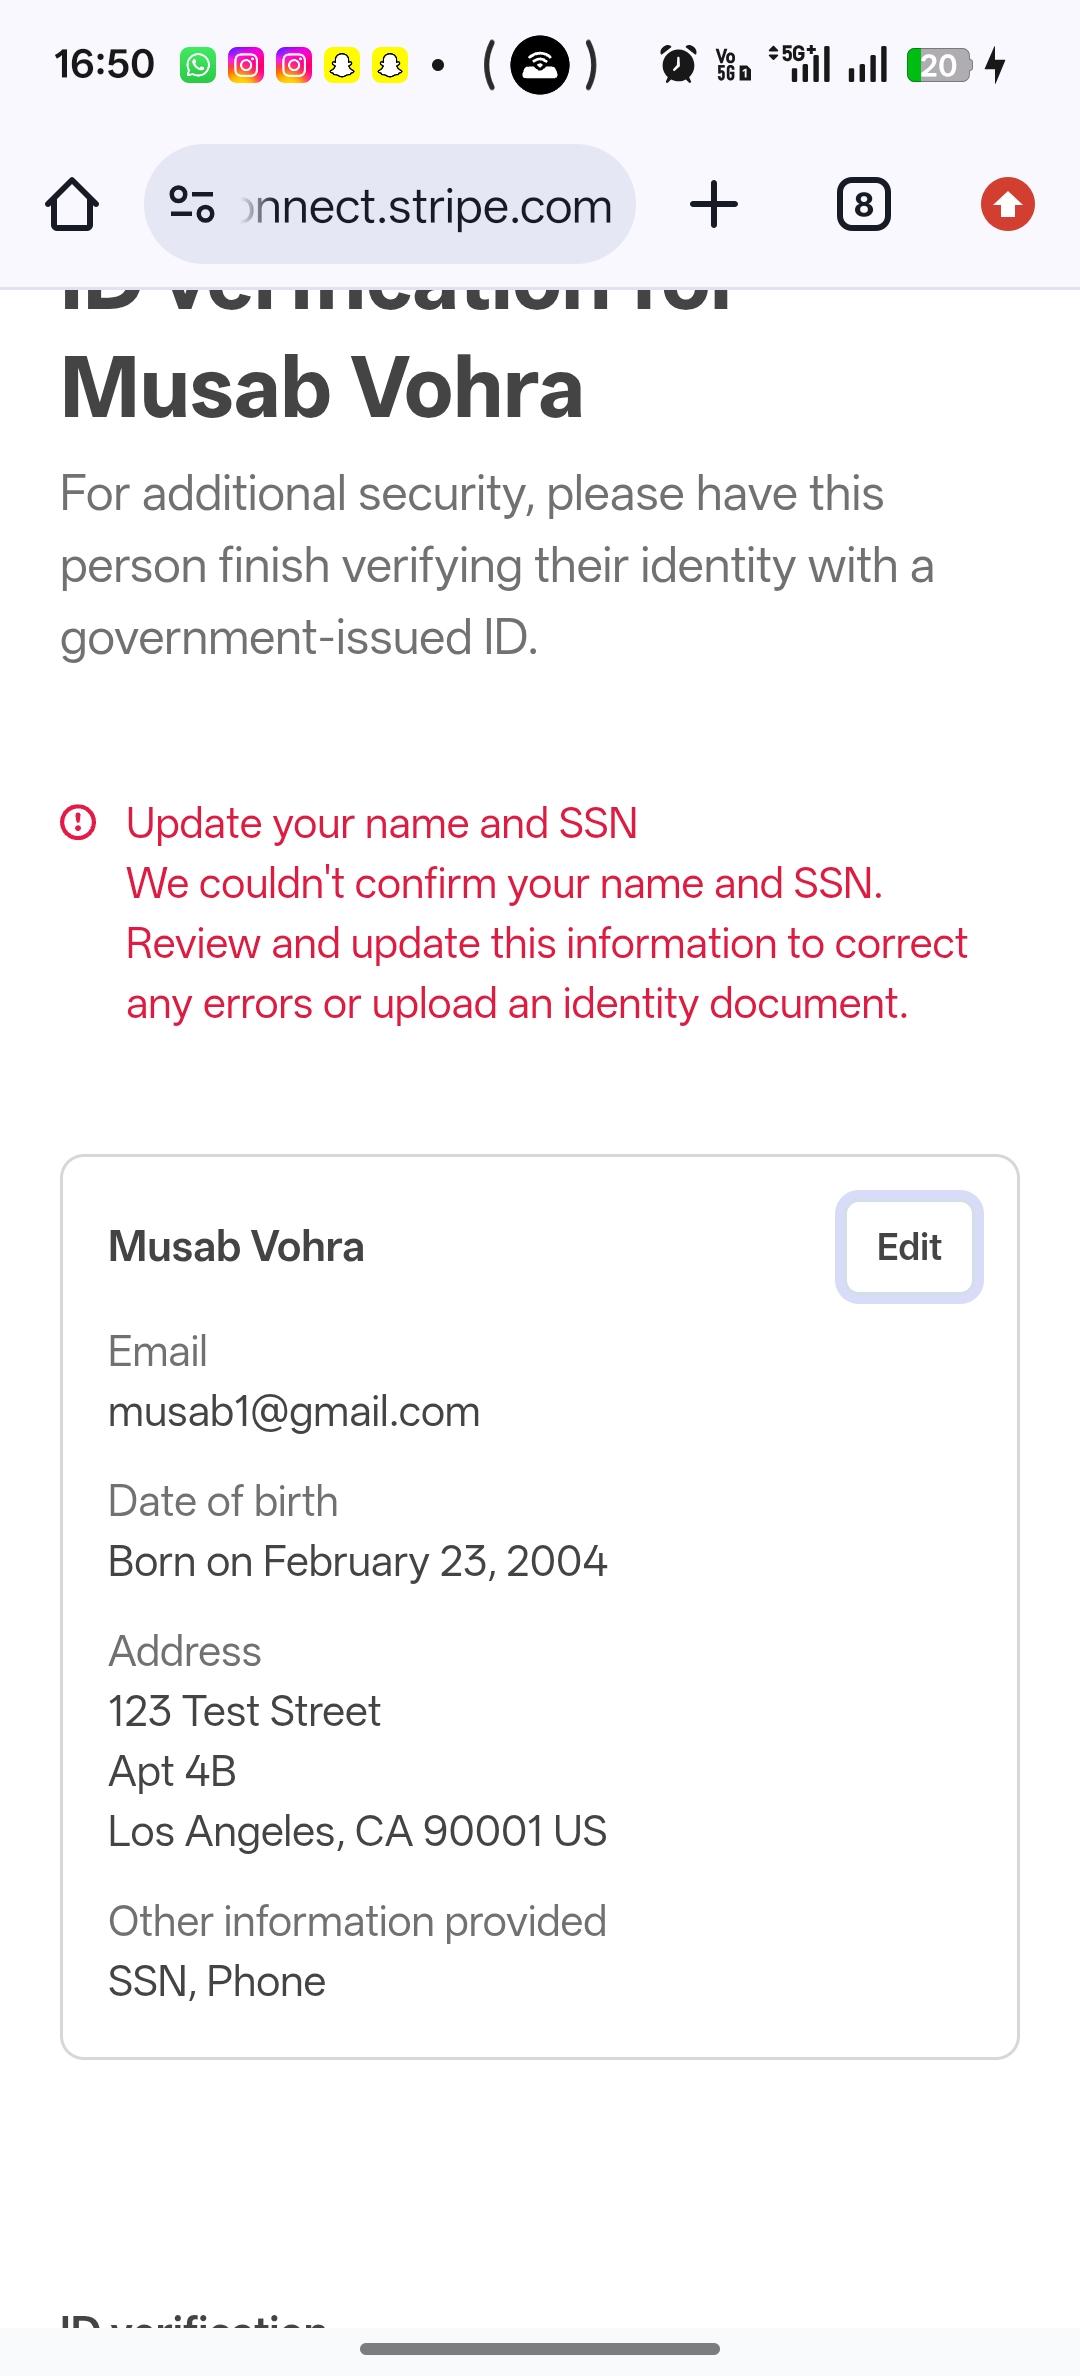Tap the alarm clock status icon
1080x2376 pixels.
click(x=679, y=66)
